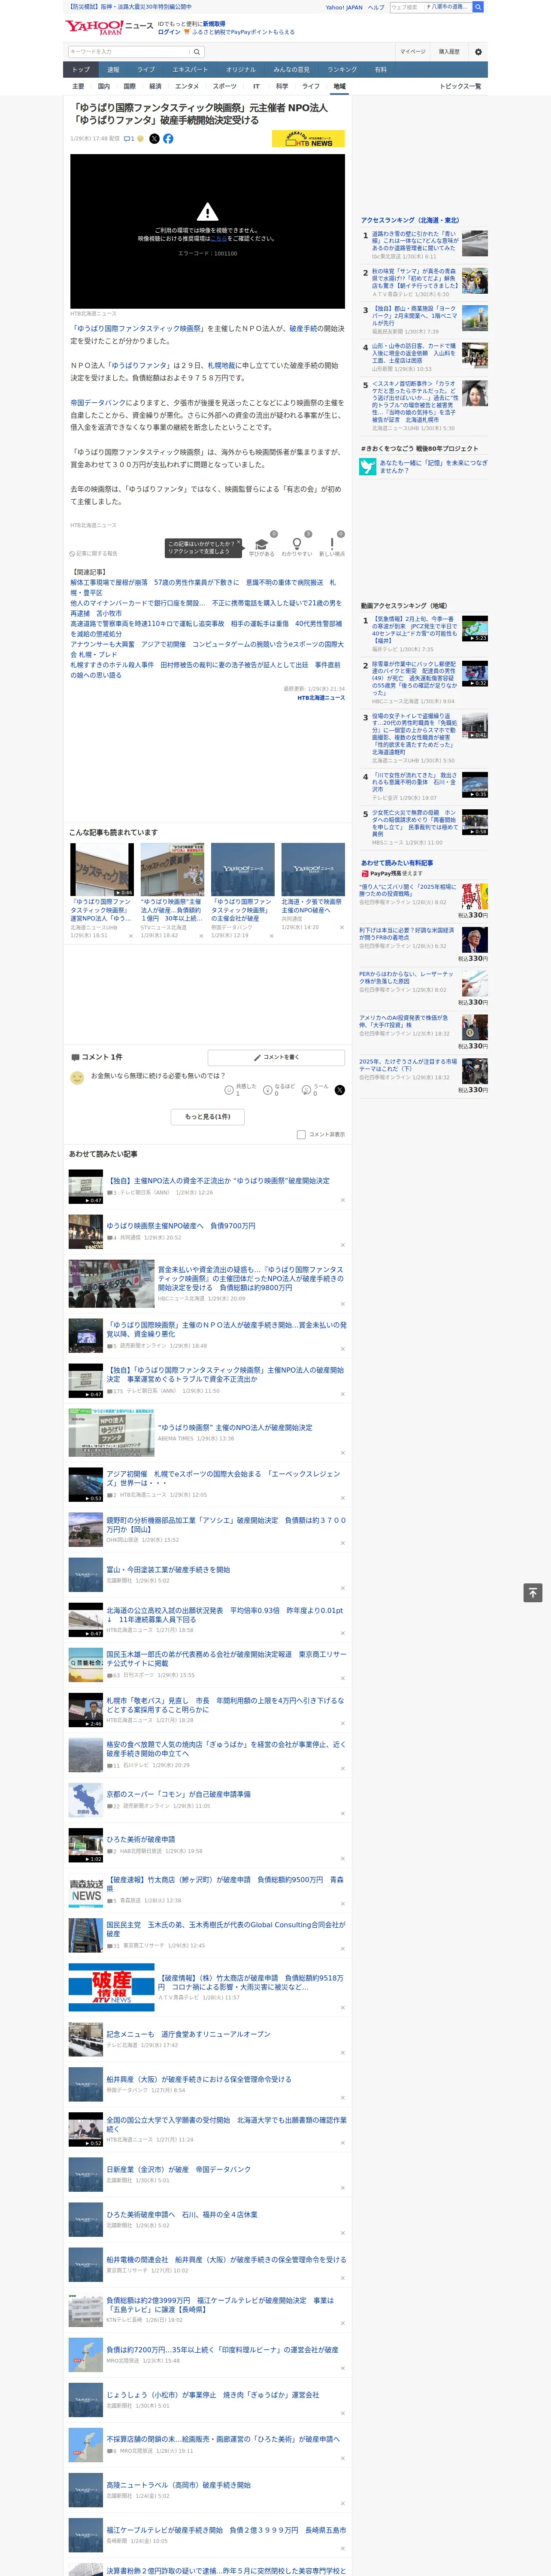Click the 記事に関する報告 report link
The width and height of the screenshot is (551, 2576).
pos(93,553)
